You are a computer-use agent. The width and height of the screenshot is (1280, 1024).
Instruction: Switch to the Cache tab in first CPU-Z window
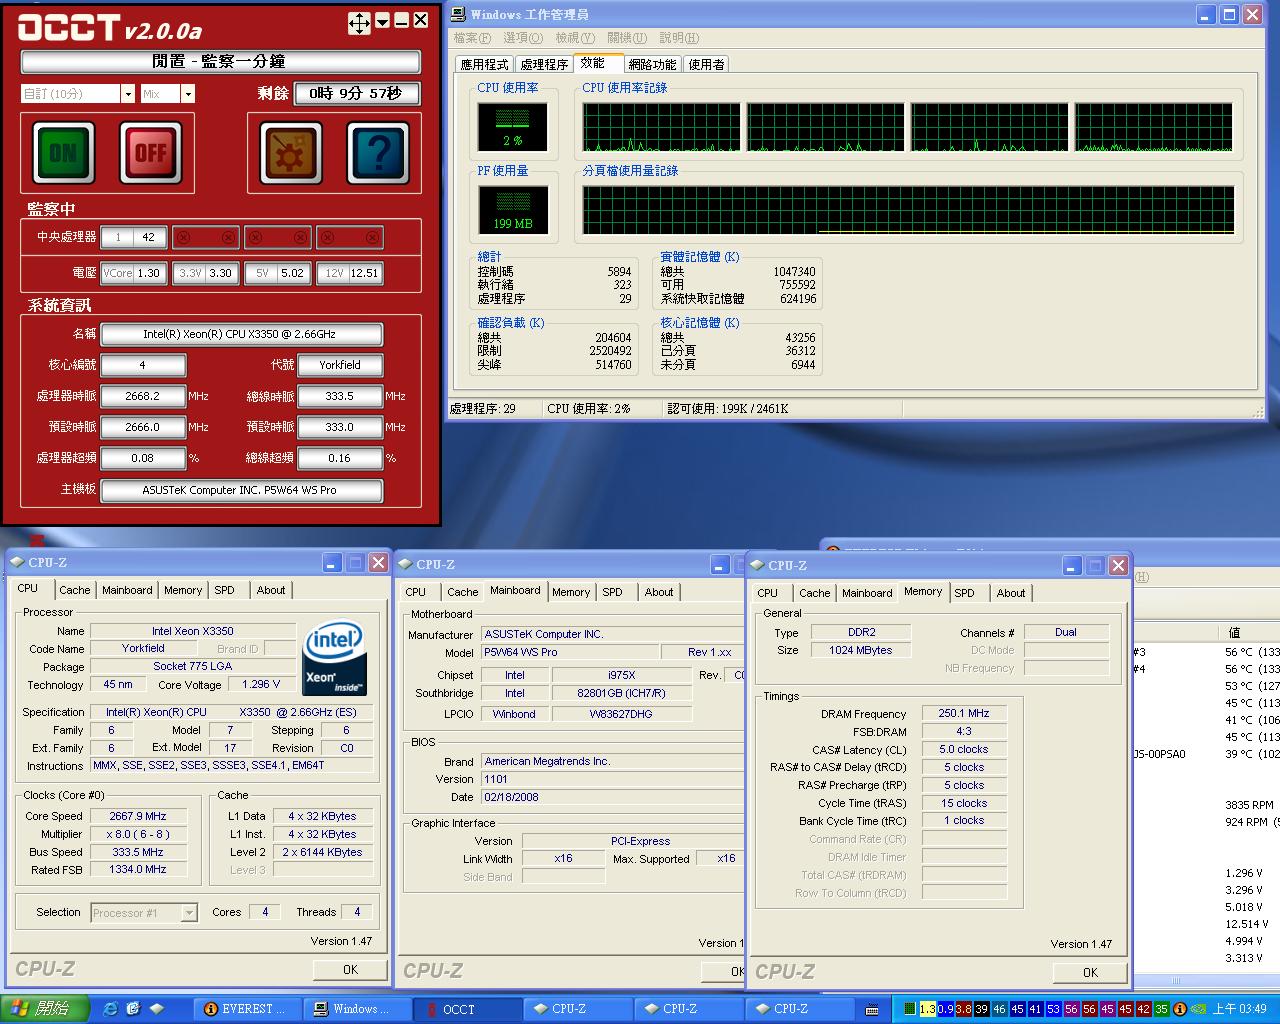pos(75,590)
